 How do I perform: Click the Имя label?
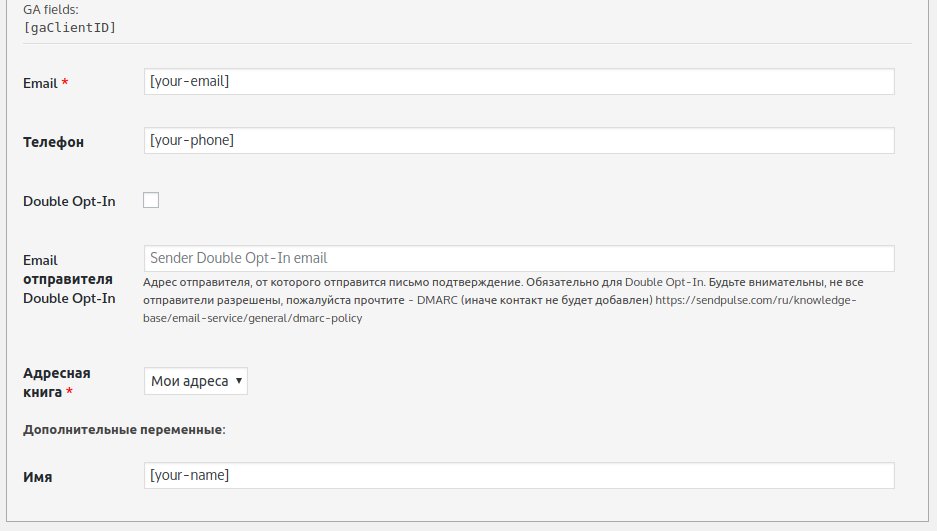(38, 477)
